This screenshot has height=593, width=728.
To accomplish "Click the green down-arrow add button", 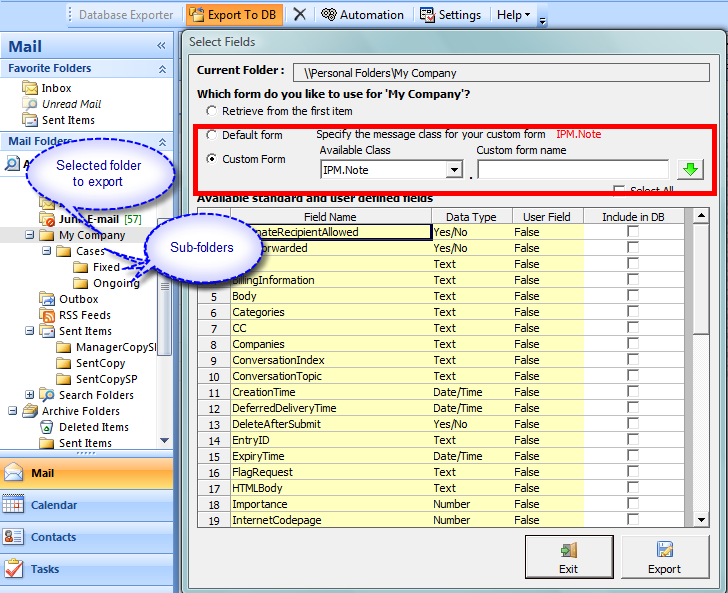I will coord(690,170).
